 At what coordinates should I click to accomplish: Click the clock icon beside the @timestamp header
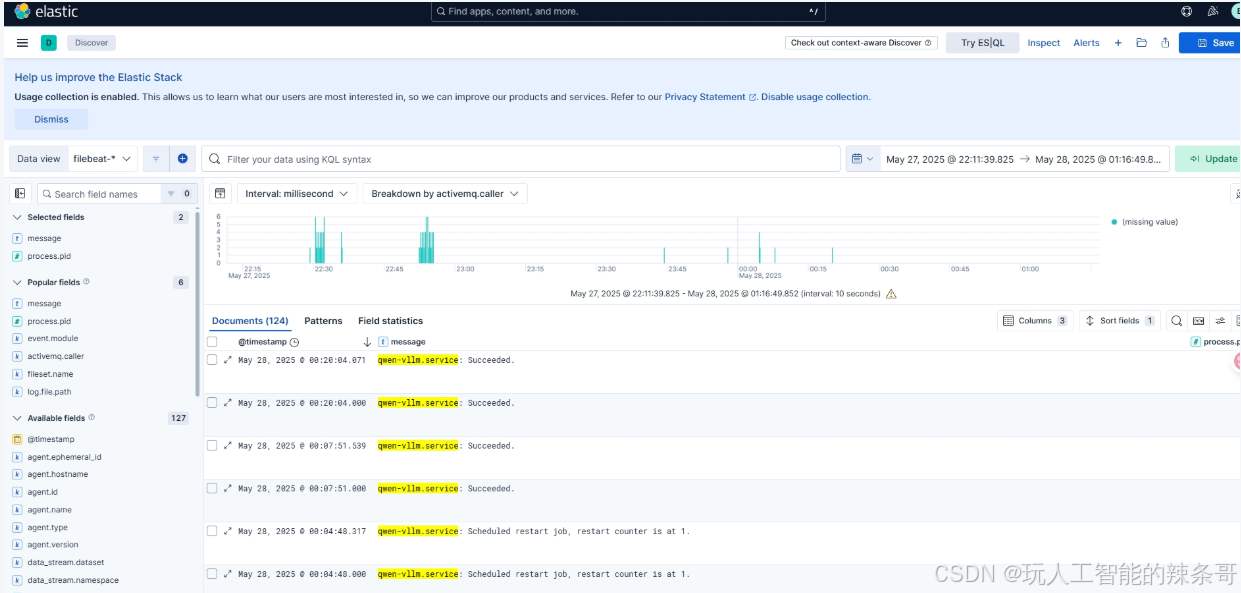point(294,342)
